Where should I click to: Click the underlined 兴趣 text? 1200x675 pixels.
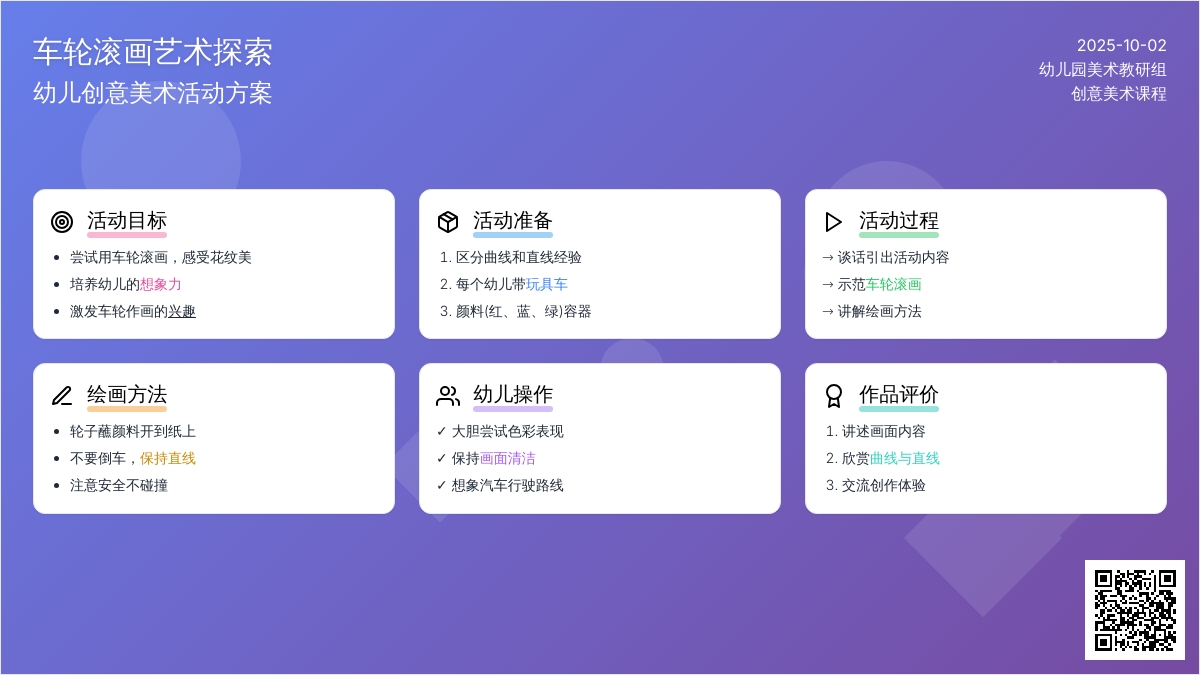coord(182,311)
